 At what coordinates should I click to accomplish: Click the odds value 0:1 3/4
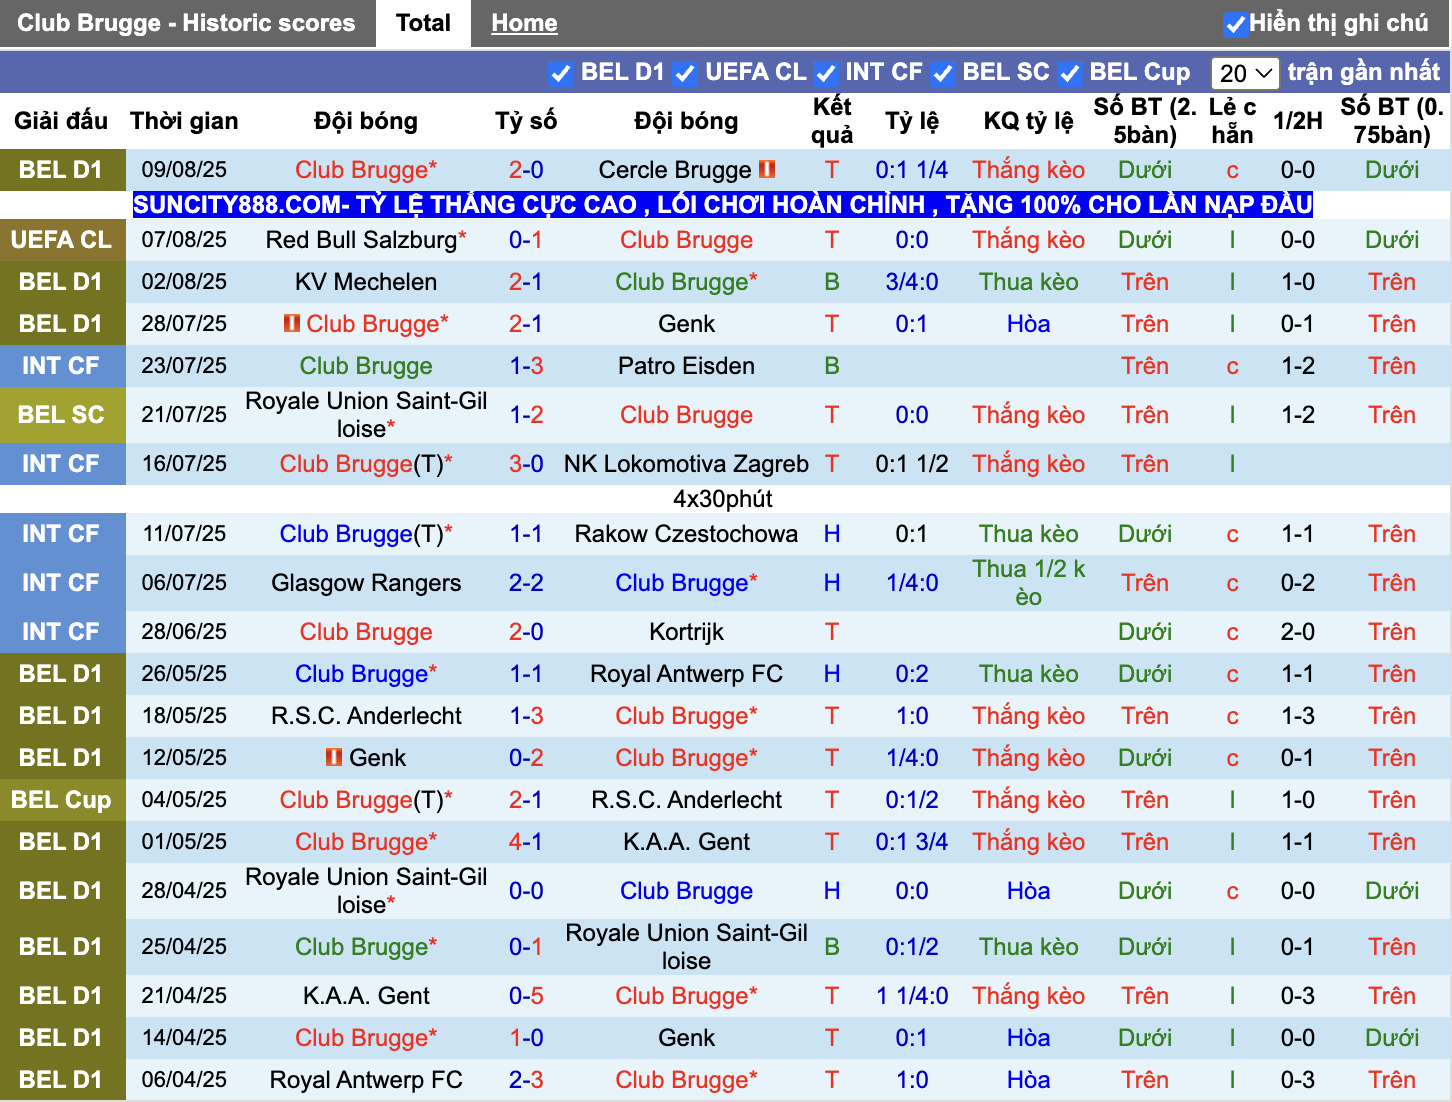click(x=912, y=842)
